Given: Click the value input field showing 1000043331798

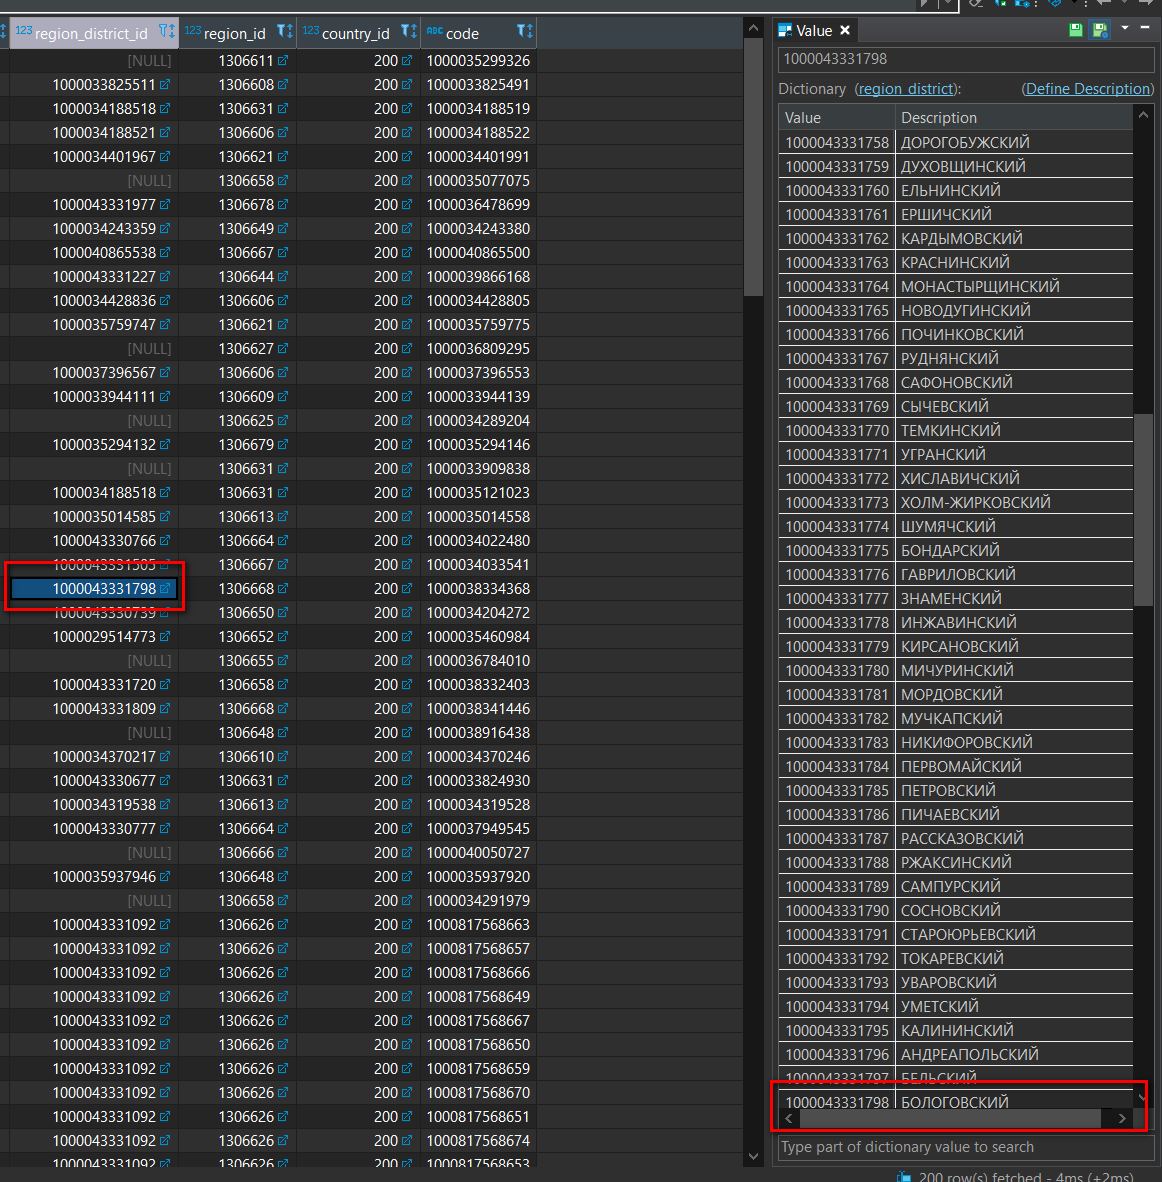Looking at the screenshot, I should 966,59.
